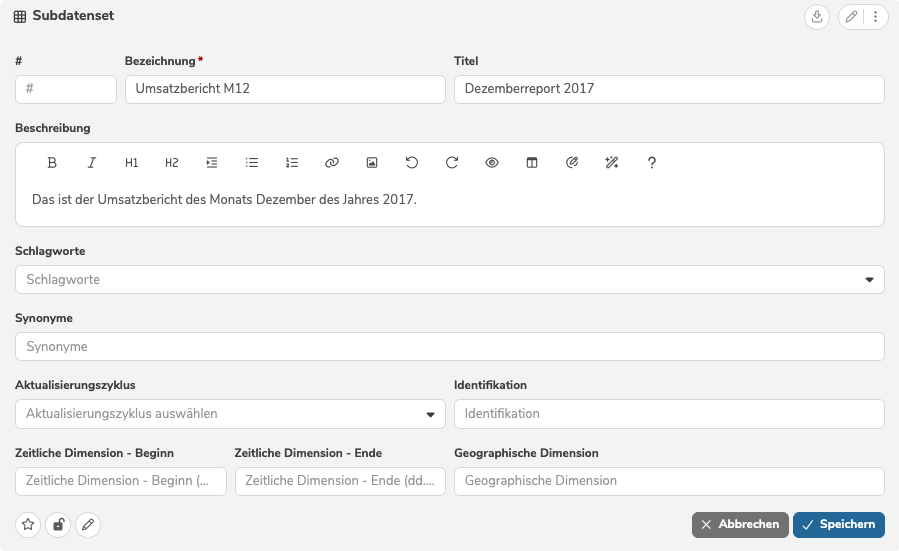The image size is (899, 551).
Task: Click the Abbrechen button
Action: (x=739, y=525)
